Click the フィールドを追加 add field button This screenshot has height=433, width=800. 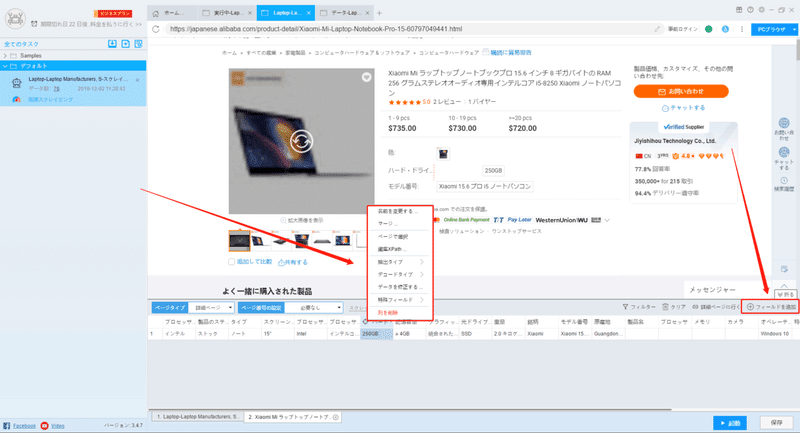(771, 307)
